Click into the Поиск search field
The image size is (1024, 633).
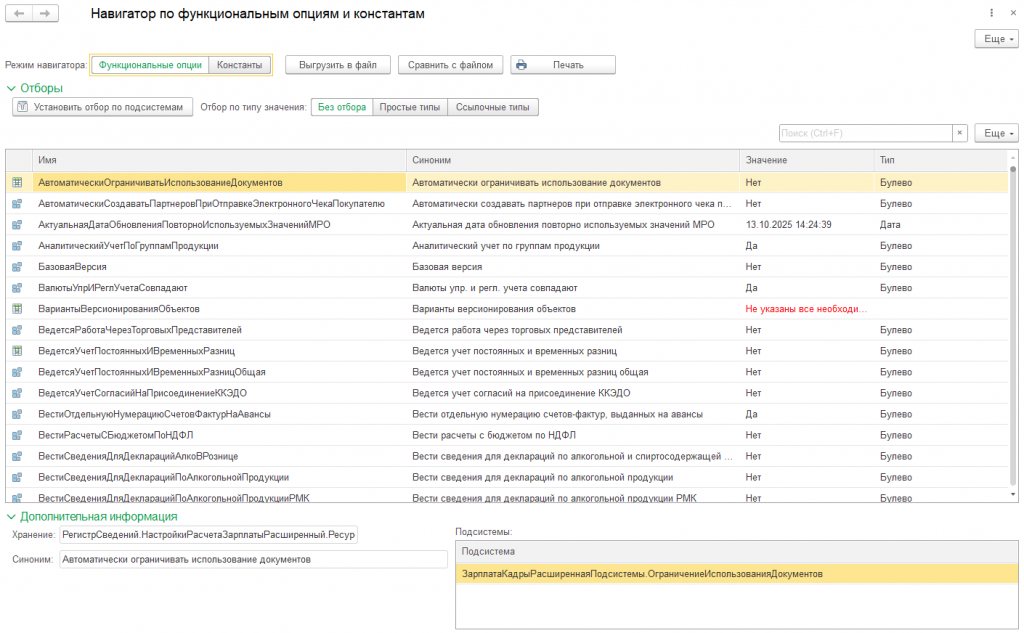click(863, 133)
